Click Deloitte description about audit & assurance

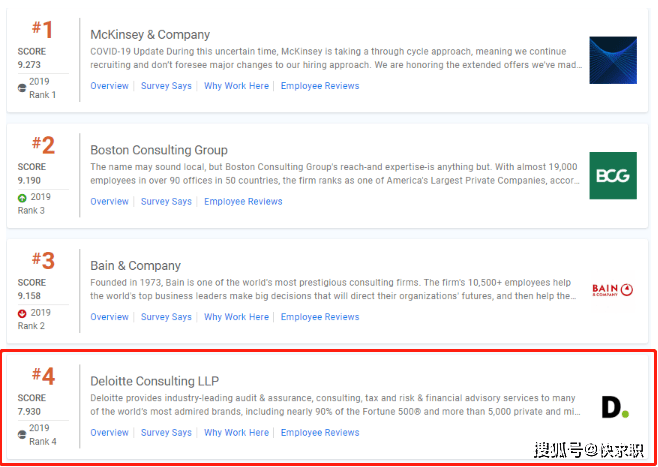(335, 405)
